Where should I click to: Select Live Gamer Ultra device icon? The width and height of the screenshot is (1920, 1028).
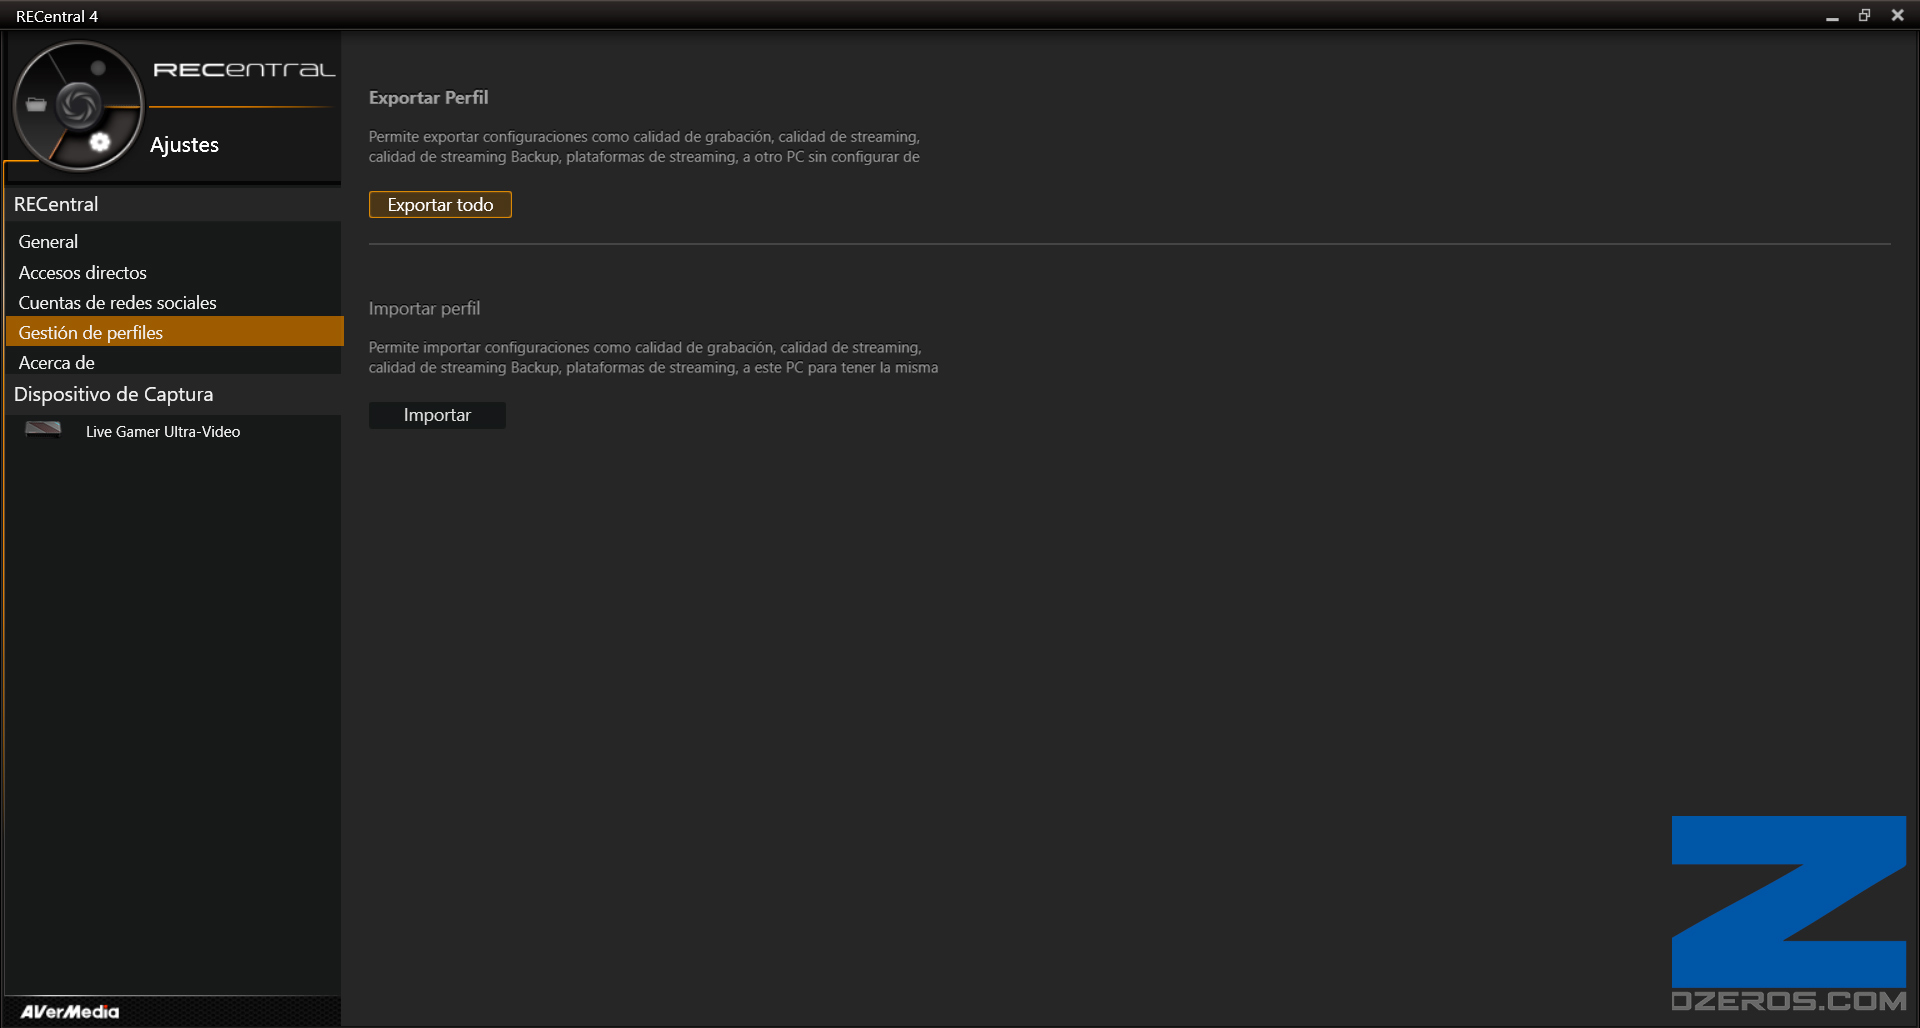43,430
